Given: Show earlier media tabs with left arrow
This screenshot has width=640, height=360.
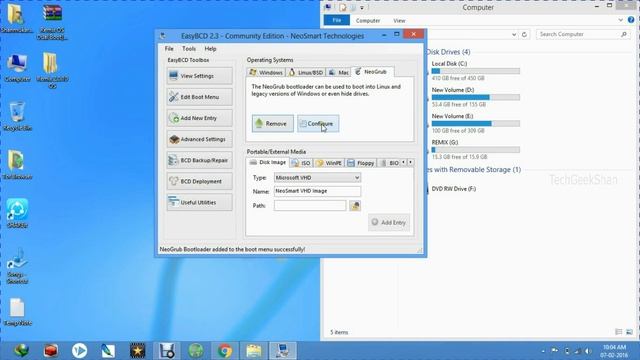Looking at the screenshot, I should point(403,162).
